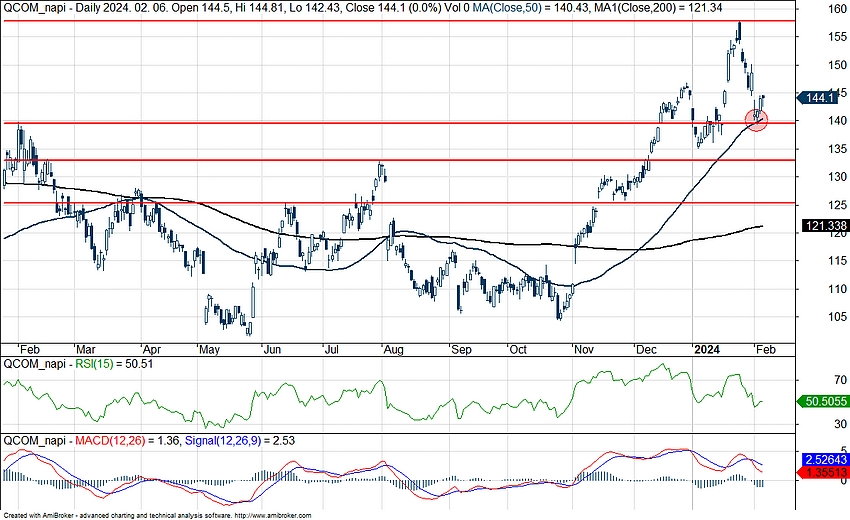The width and height of the screenshot is (850, 520).
Task: Click the 70 level on RSI axis
Action: (x=841, y=380)
